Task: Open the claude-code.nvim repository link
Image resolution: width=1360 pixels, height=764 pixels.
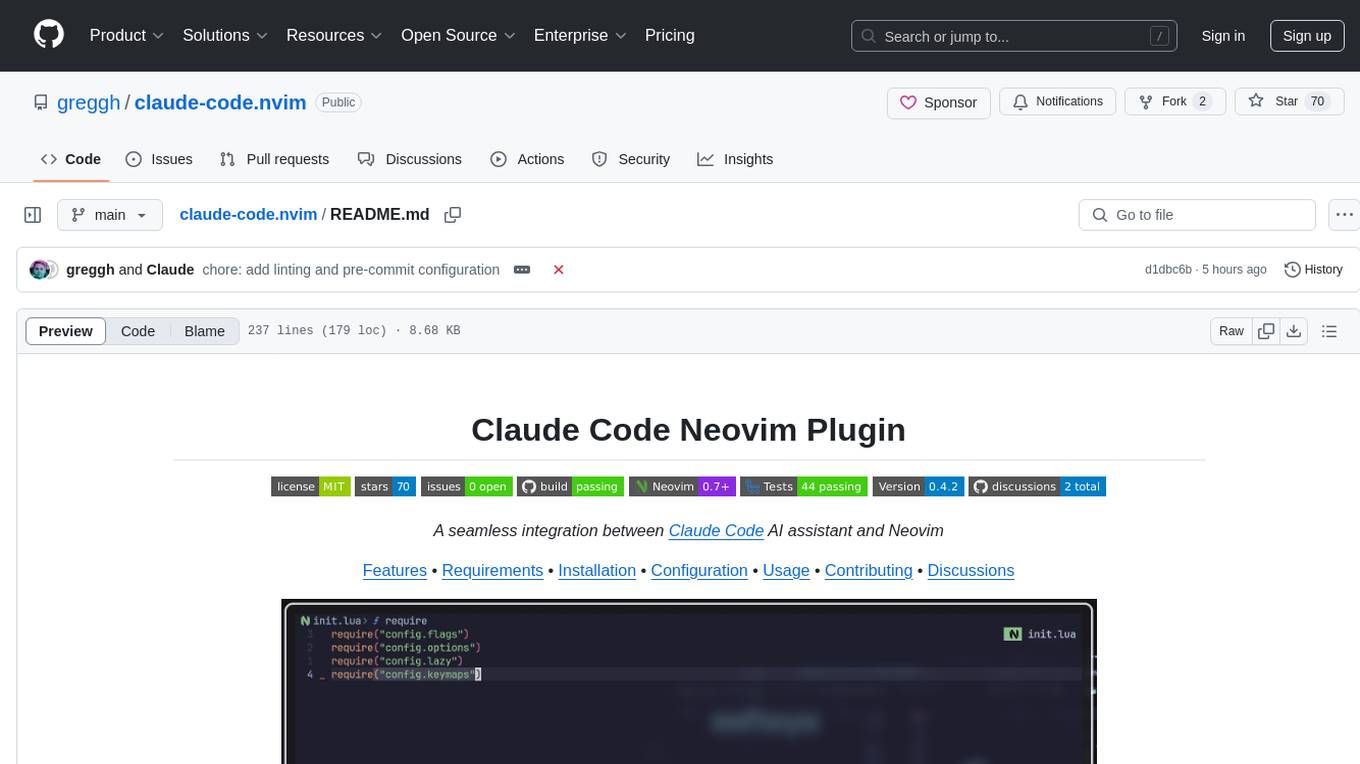Action: tap(220, 102)
